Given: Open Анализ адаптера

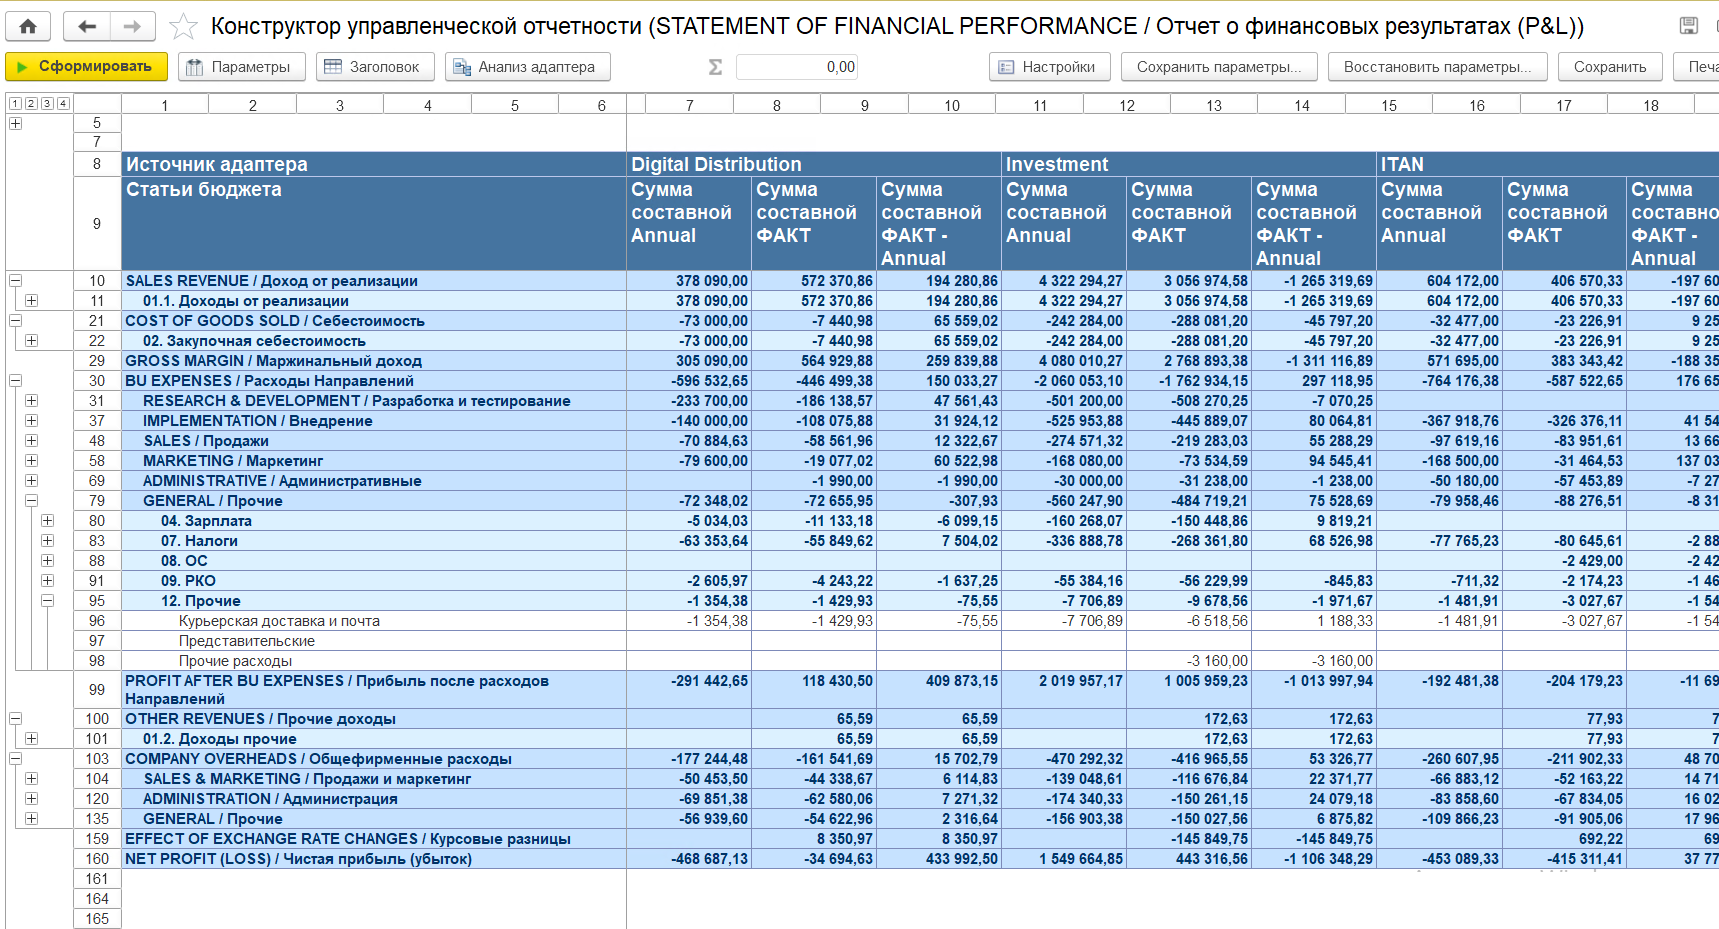Looking at the screenshot, I should [527, 67].
